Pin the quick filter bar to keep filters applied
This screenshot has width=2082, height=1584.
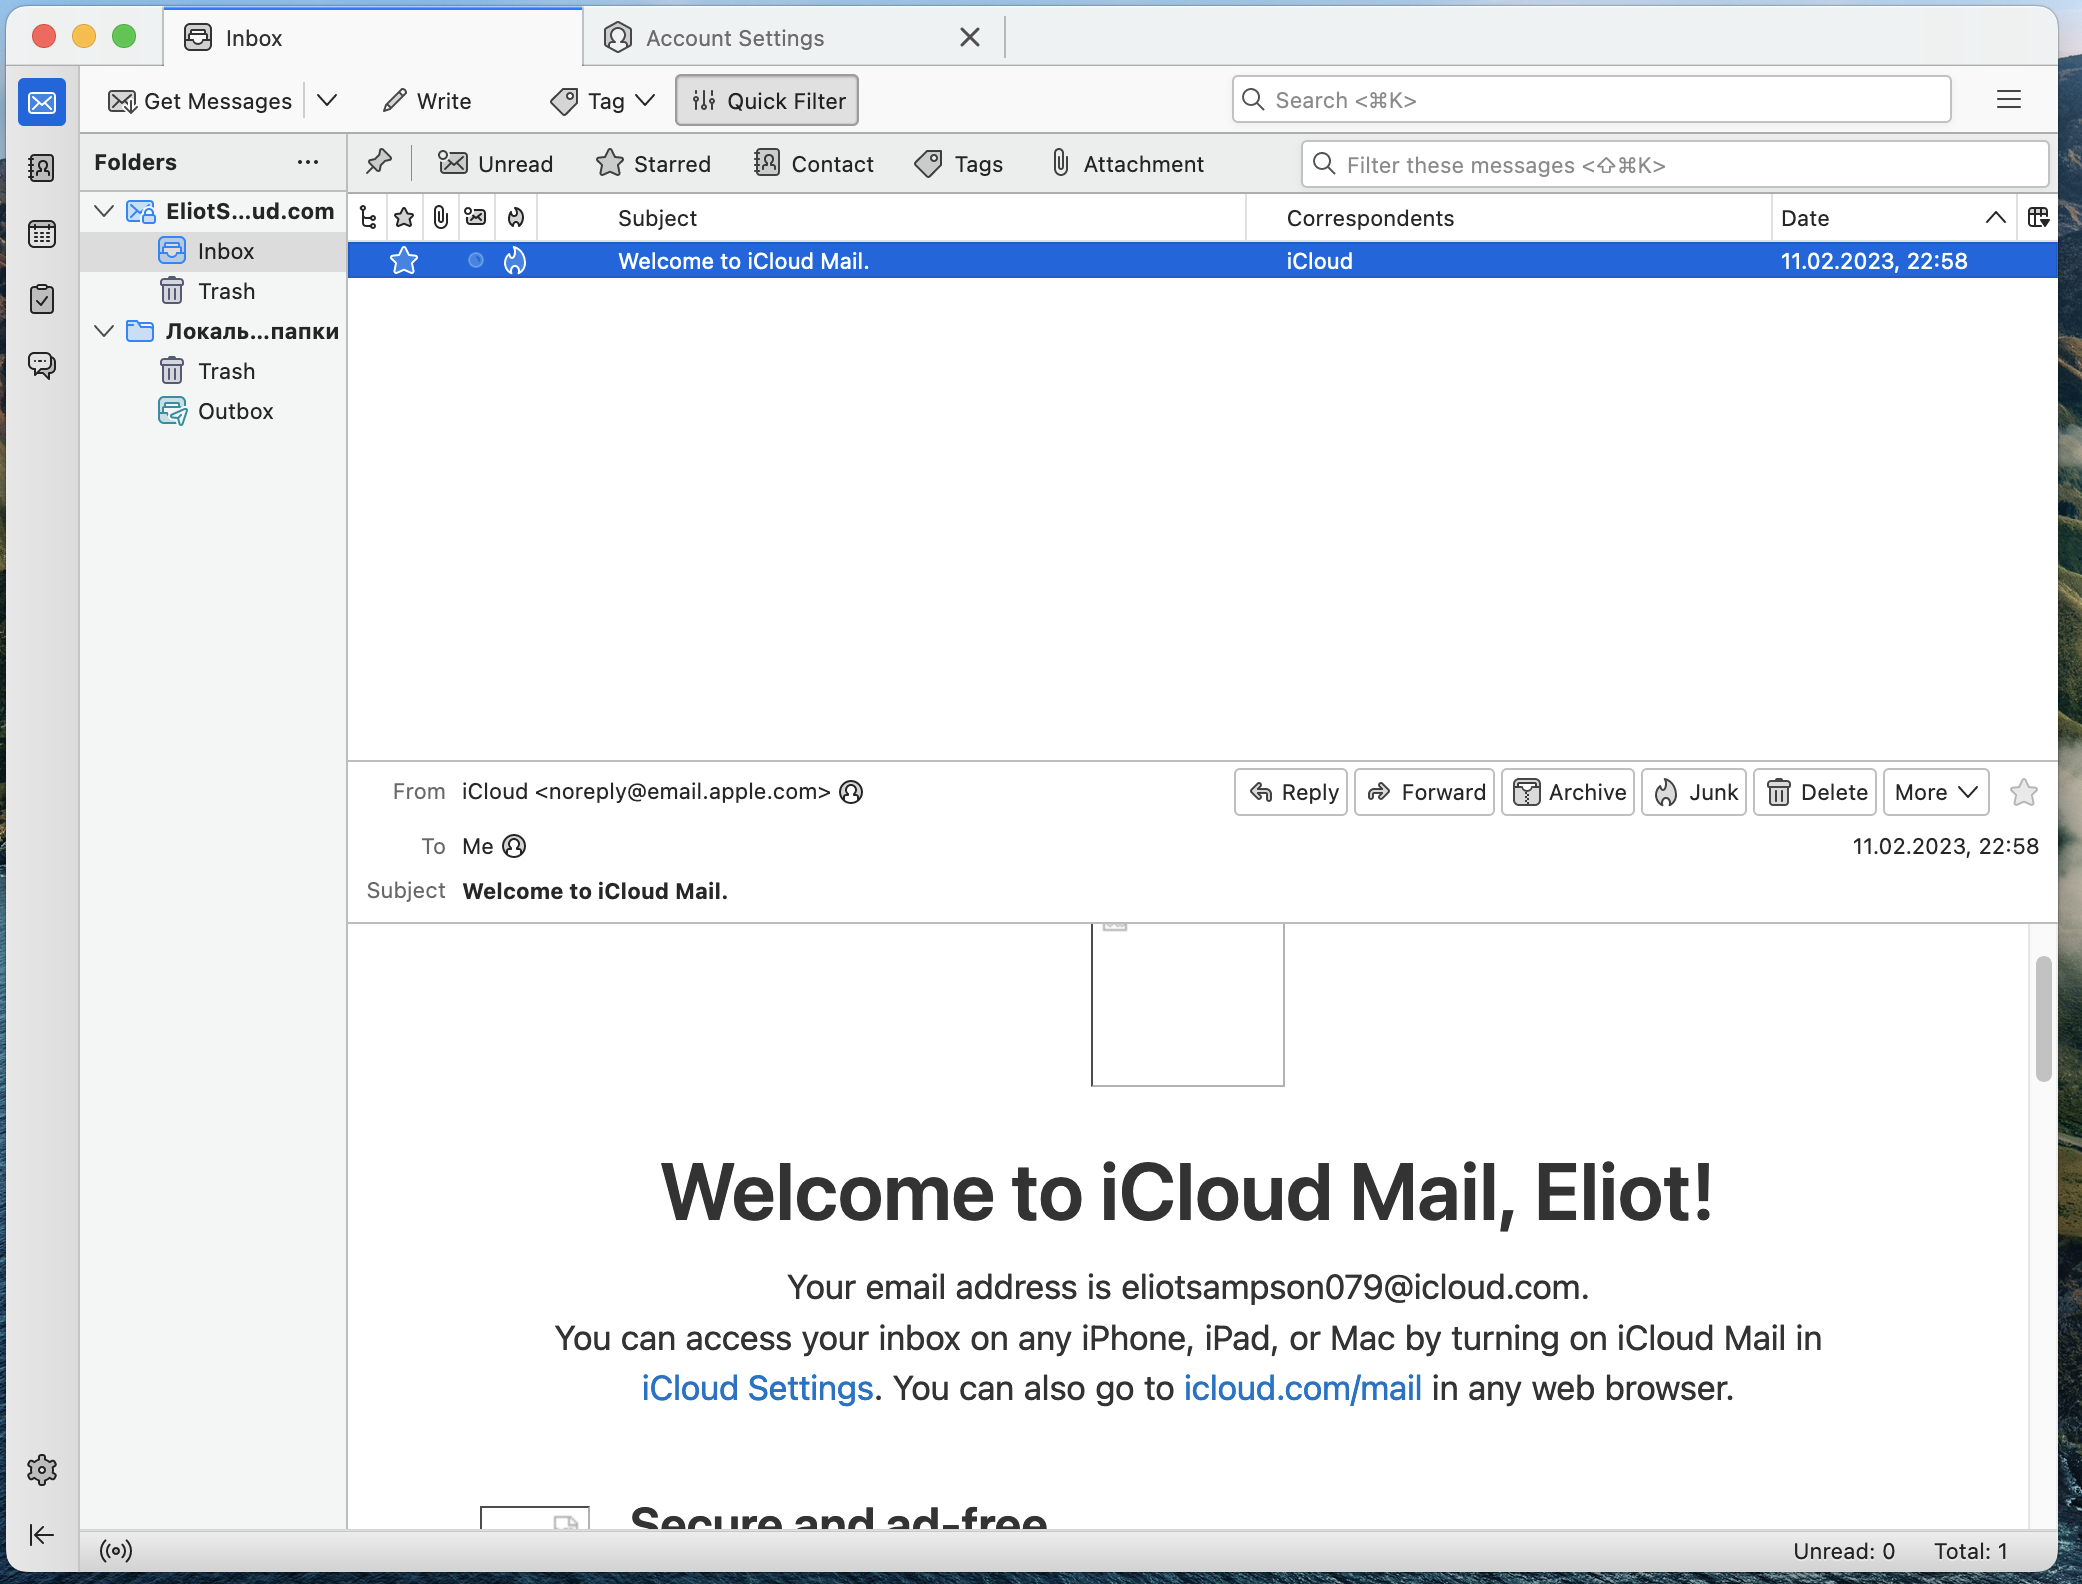(x=379, y=162)
